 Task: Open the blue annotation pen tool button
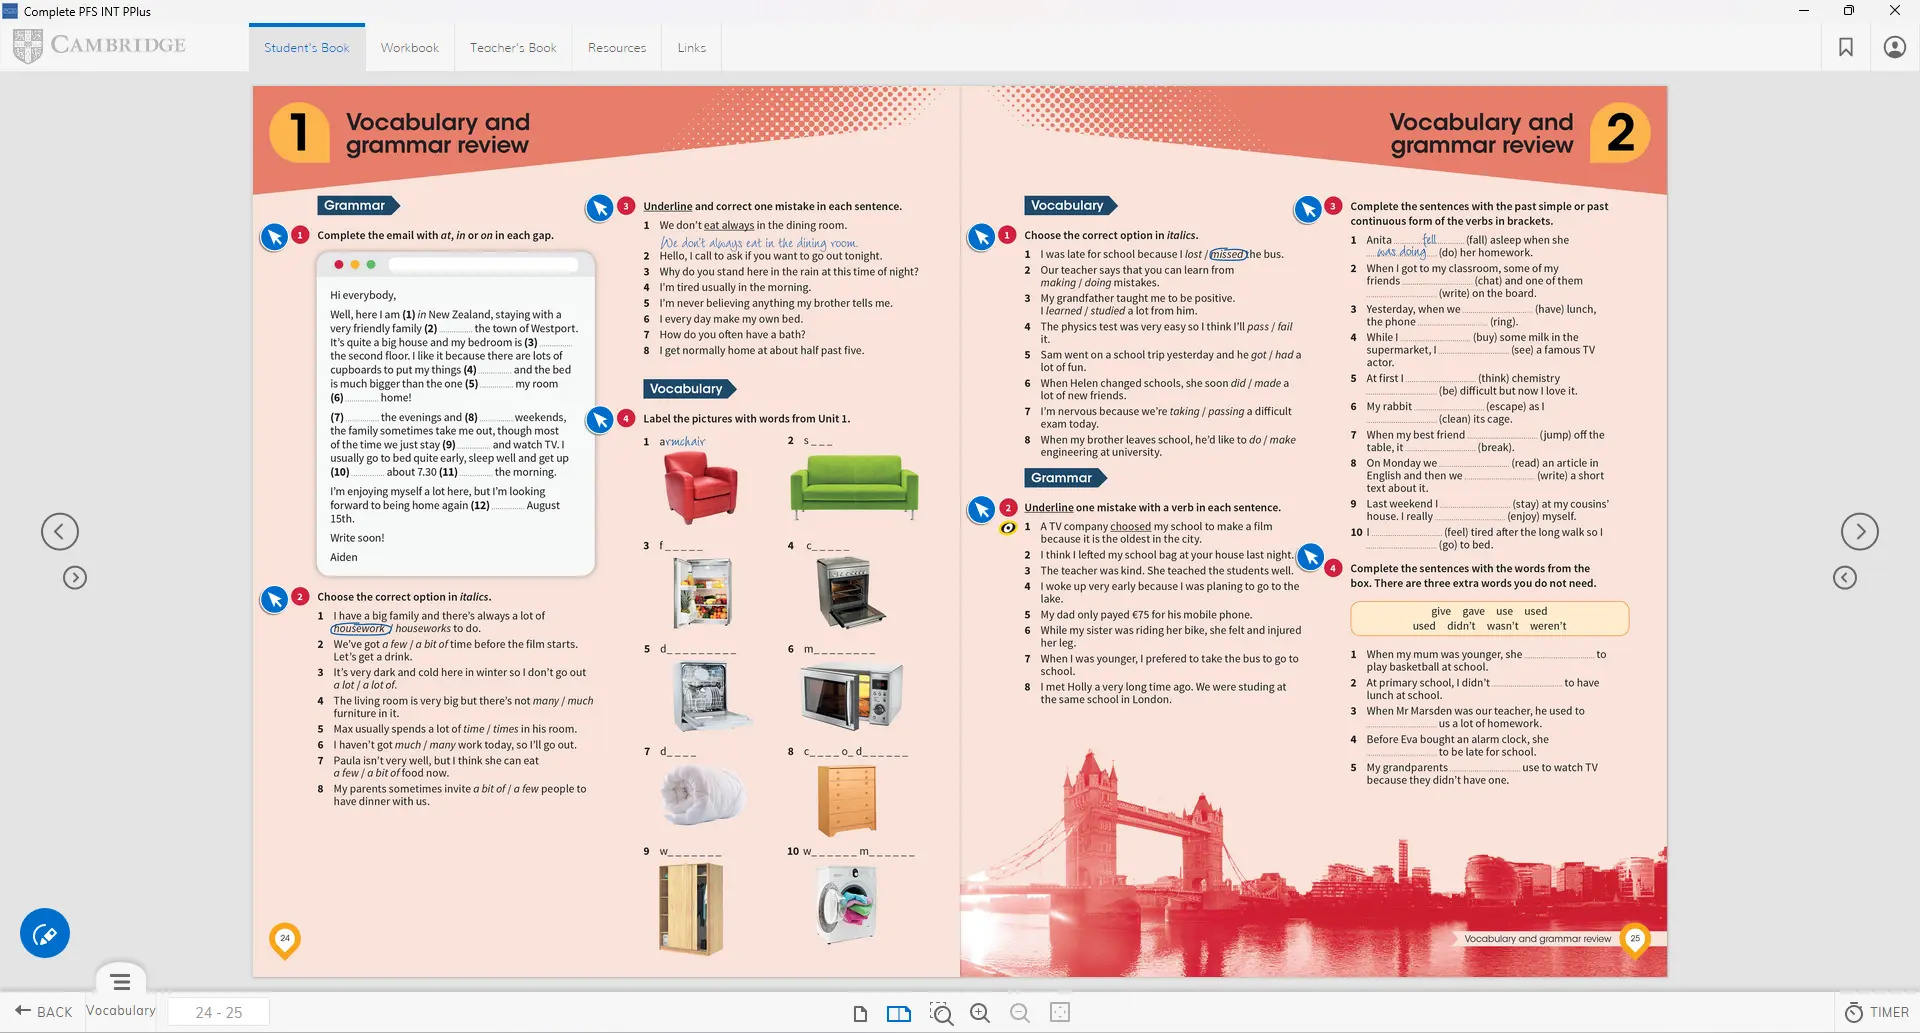point(45,933)
